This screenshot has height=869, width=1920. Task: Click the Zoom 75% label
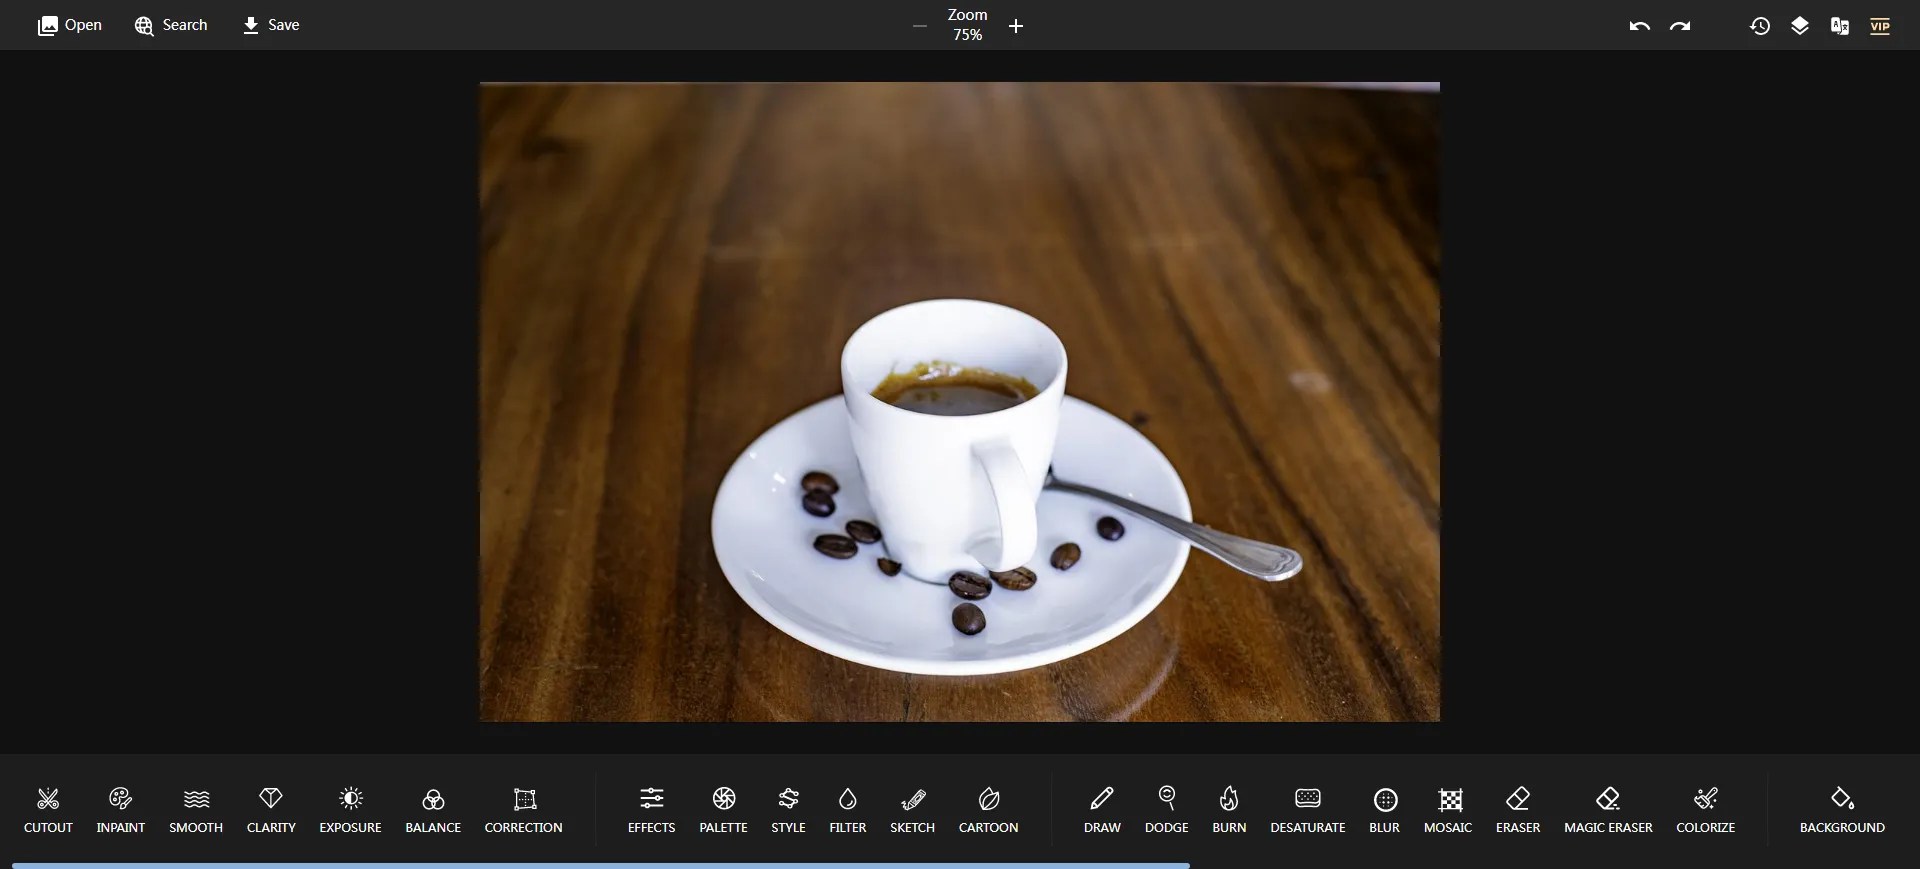point(967,25)
